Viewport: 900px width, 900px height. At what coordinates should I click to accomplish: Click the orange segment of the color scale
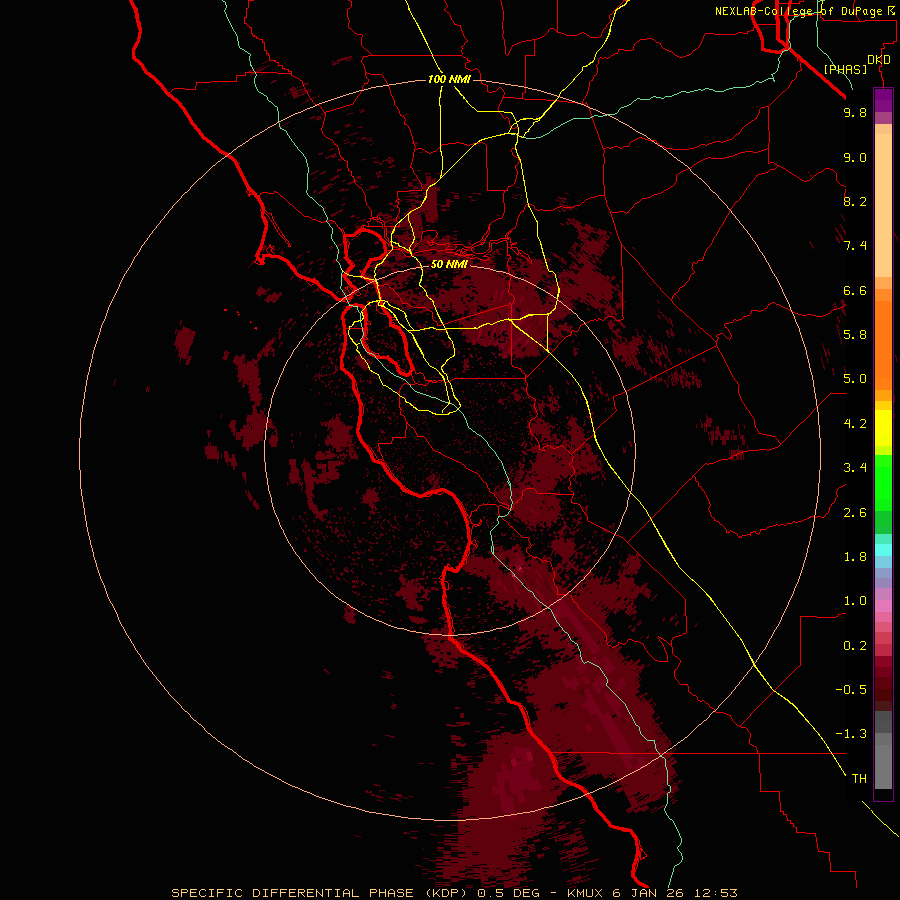(883, 345)
